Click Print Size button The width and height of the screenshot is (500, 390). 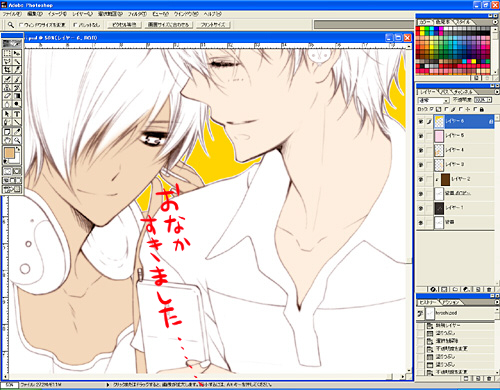point(213,25)
